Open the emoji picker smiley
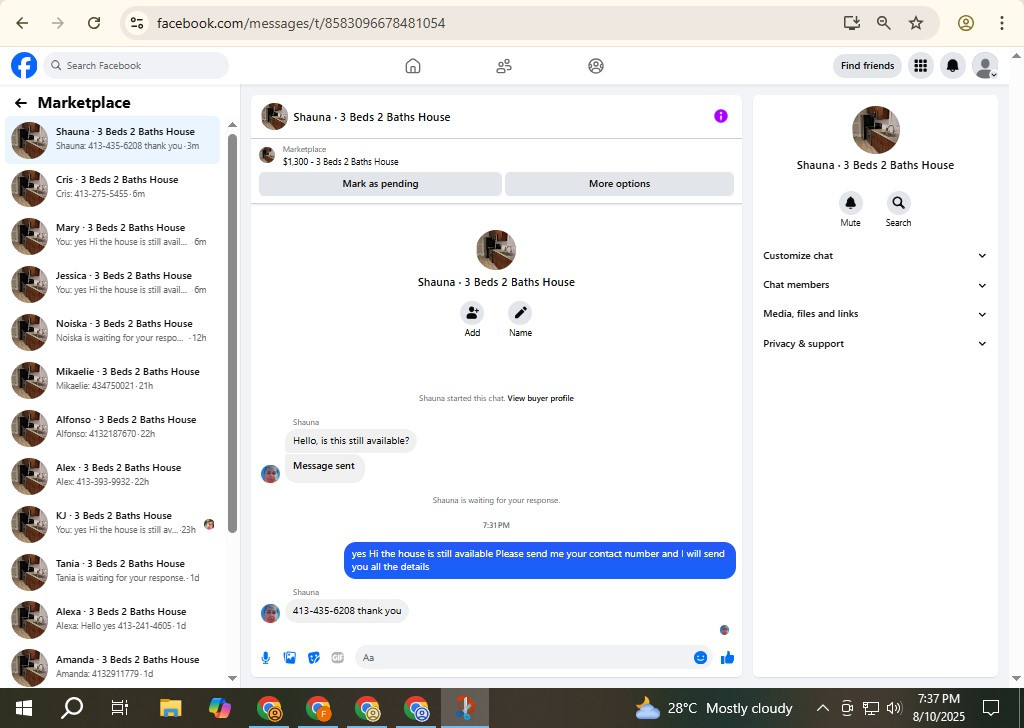Screen dimensions: 1024x728 tap(700, 657)
